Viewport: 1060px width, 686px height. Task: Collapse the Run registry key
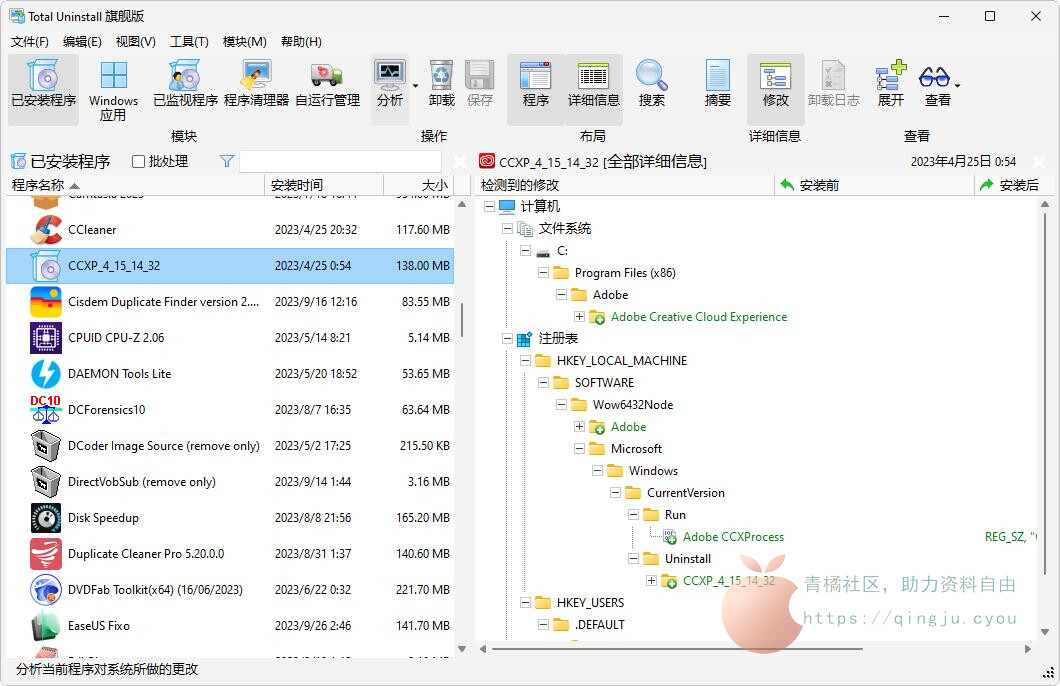click(633, 515)
